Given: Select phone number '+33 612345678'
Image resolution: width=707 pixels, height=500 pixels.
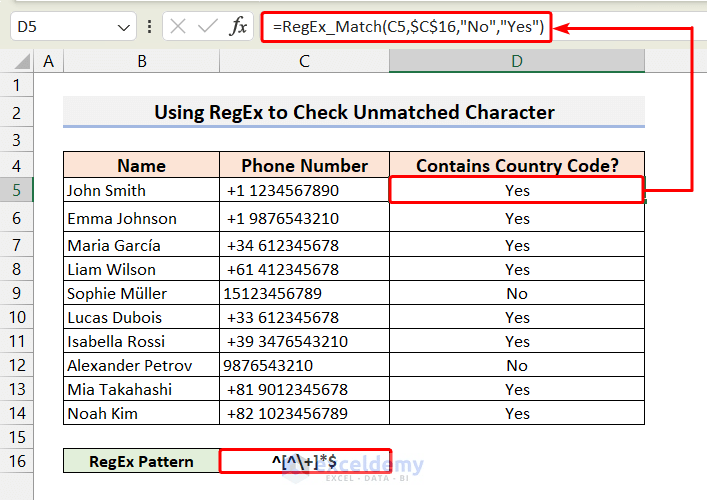Looking at the screenshot, I should 304,317.
